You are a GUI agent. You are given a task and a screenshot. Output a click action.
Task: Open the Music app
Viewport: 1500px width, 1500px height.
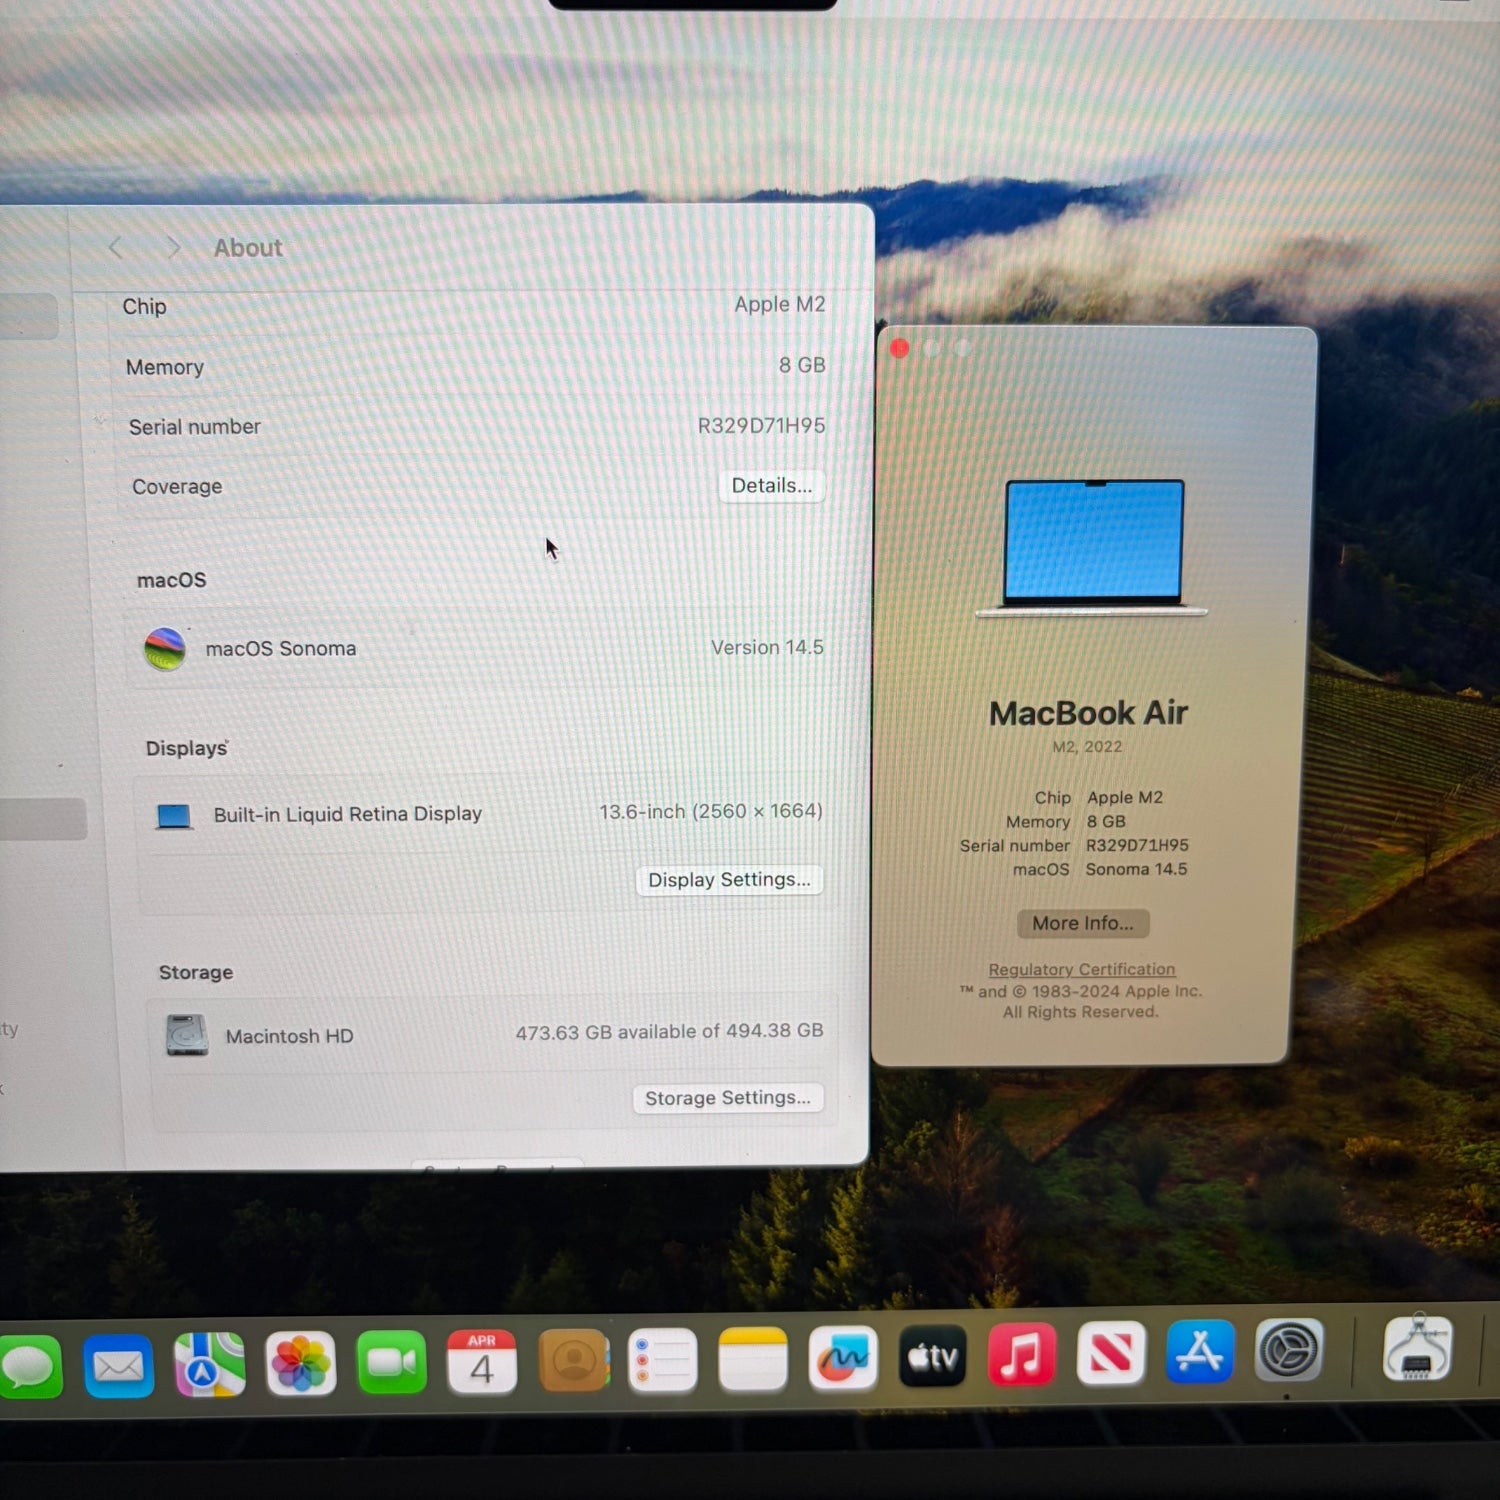tap(1021, 1356)
